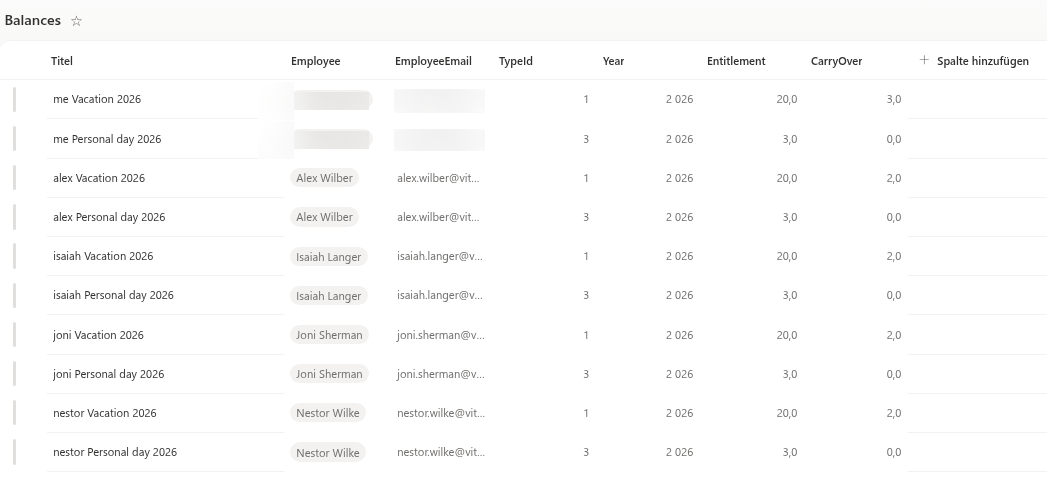Click Alex Wilber chip in alex Personal day row
This screenshot has height=480, width=1047.
click(325, 217)
